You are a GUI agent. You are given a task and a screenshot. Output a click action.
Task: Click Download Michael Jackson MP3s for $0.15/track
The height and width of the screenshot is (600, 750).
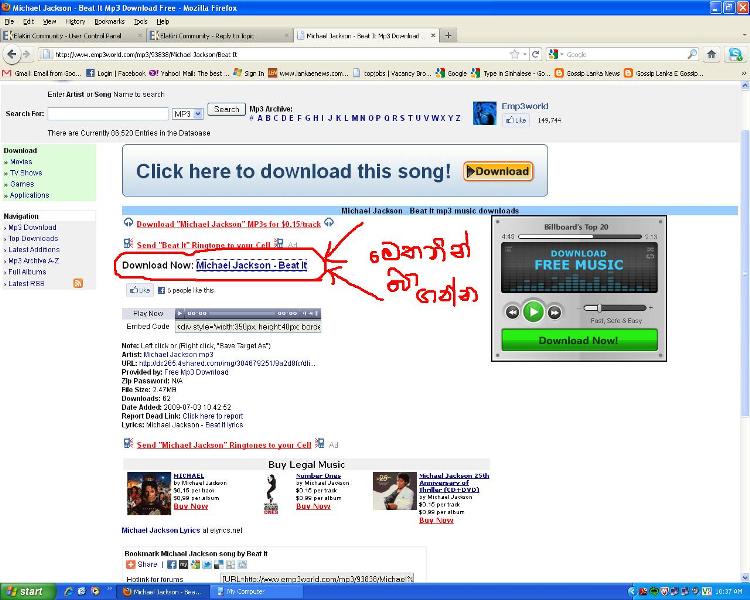(x=228, y=224)
